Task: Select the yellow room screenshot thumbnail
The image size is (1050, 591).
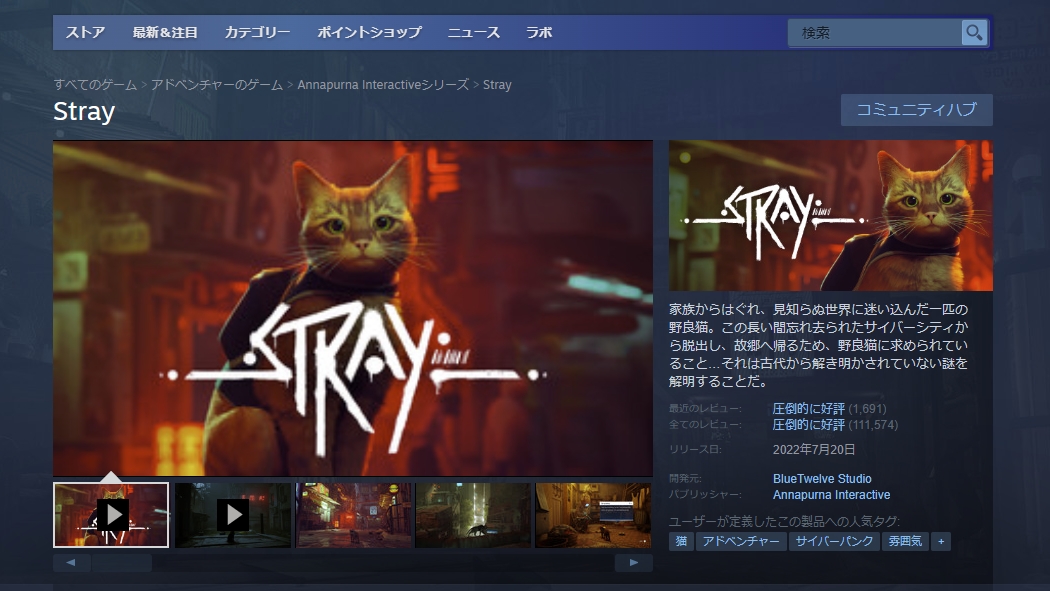Action: pos(593,515)
